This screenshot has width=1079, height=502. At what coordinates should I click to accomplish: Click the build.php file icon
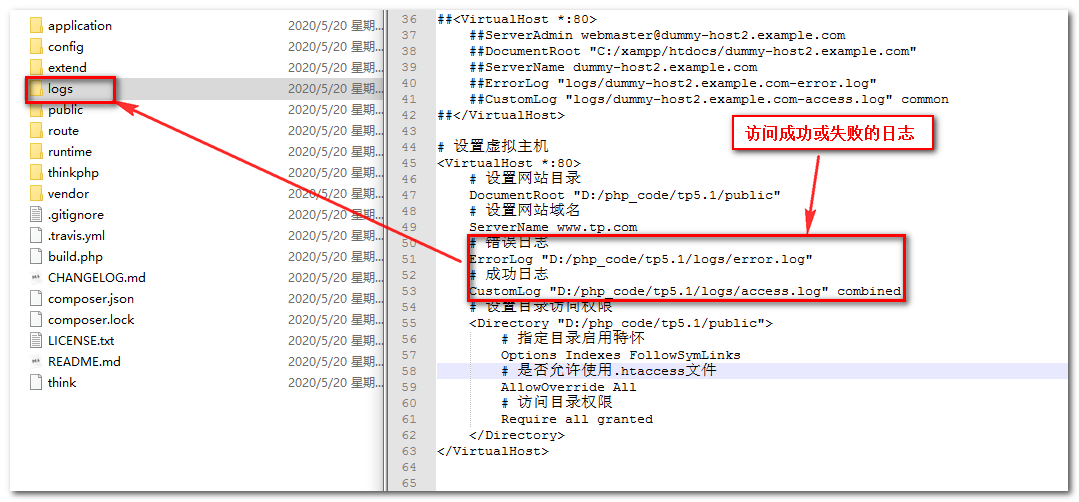(36, 257)
